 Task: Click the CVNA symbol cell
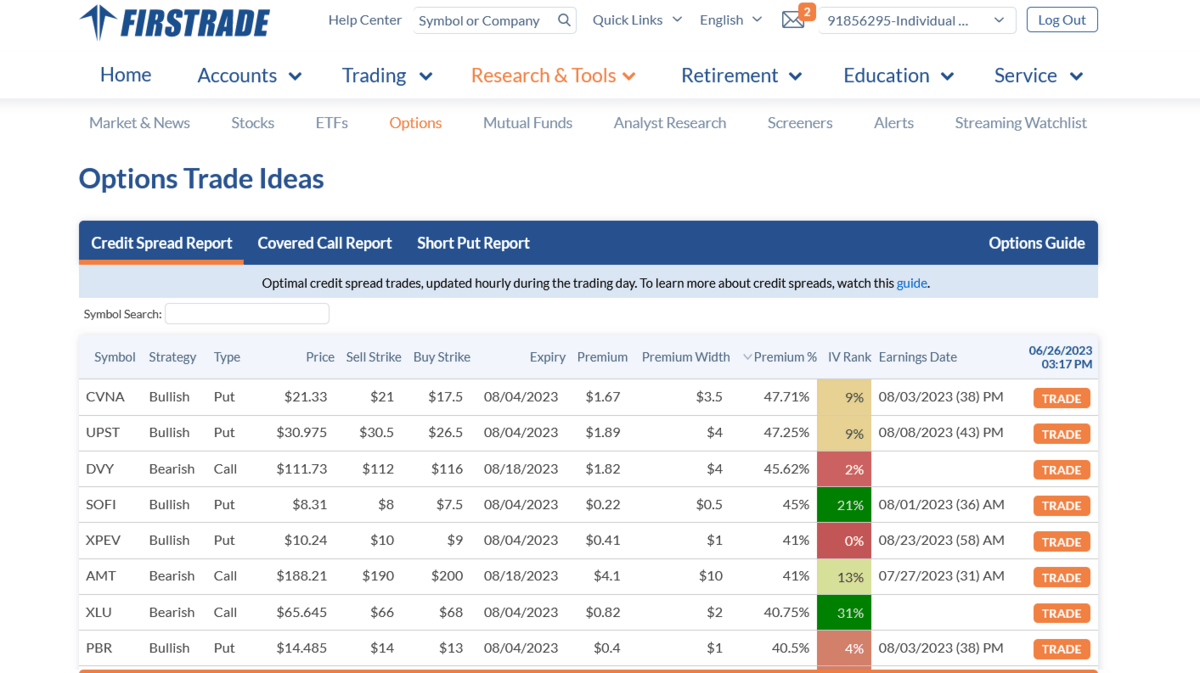click(x=105, y=397)
